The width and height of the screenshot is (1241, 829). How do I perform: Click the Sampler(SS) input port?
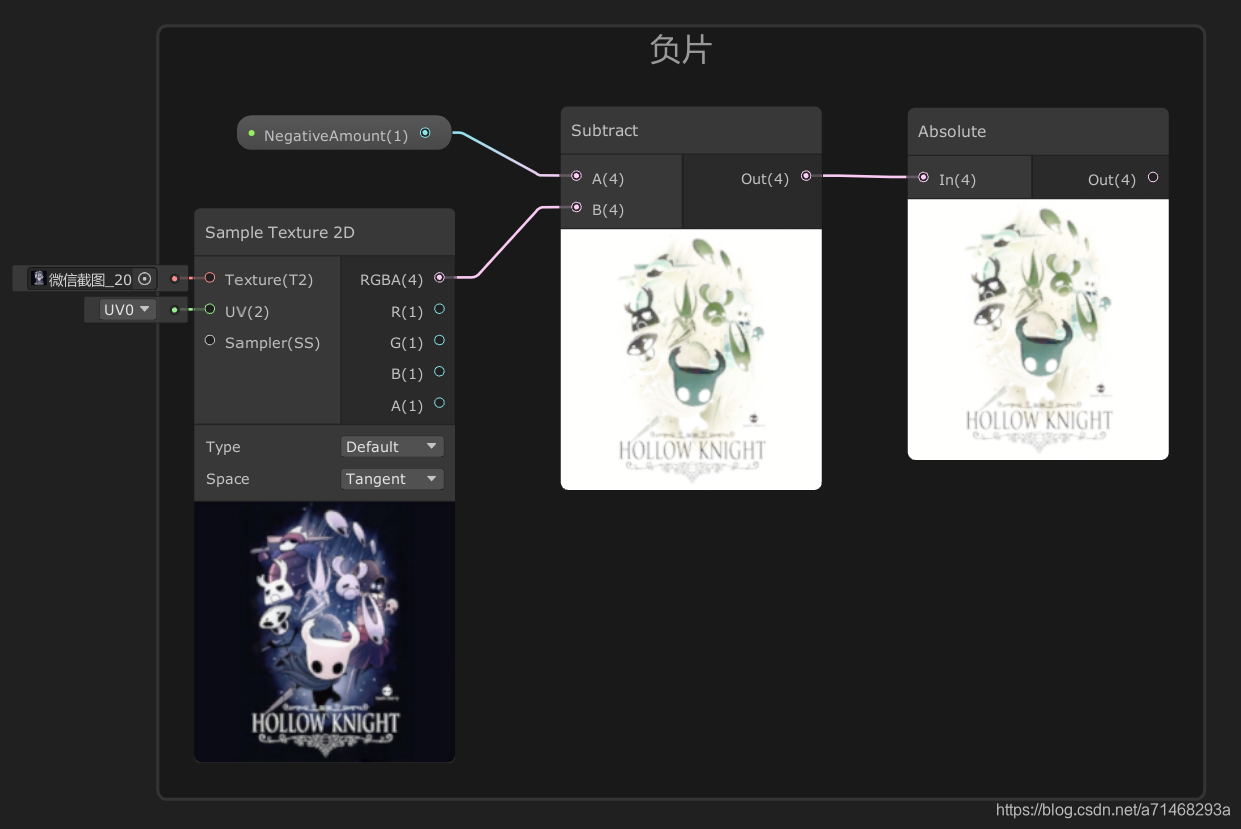click(x=210, y=341)
